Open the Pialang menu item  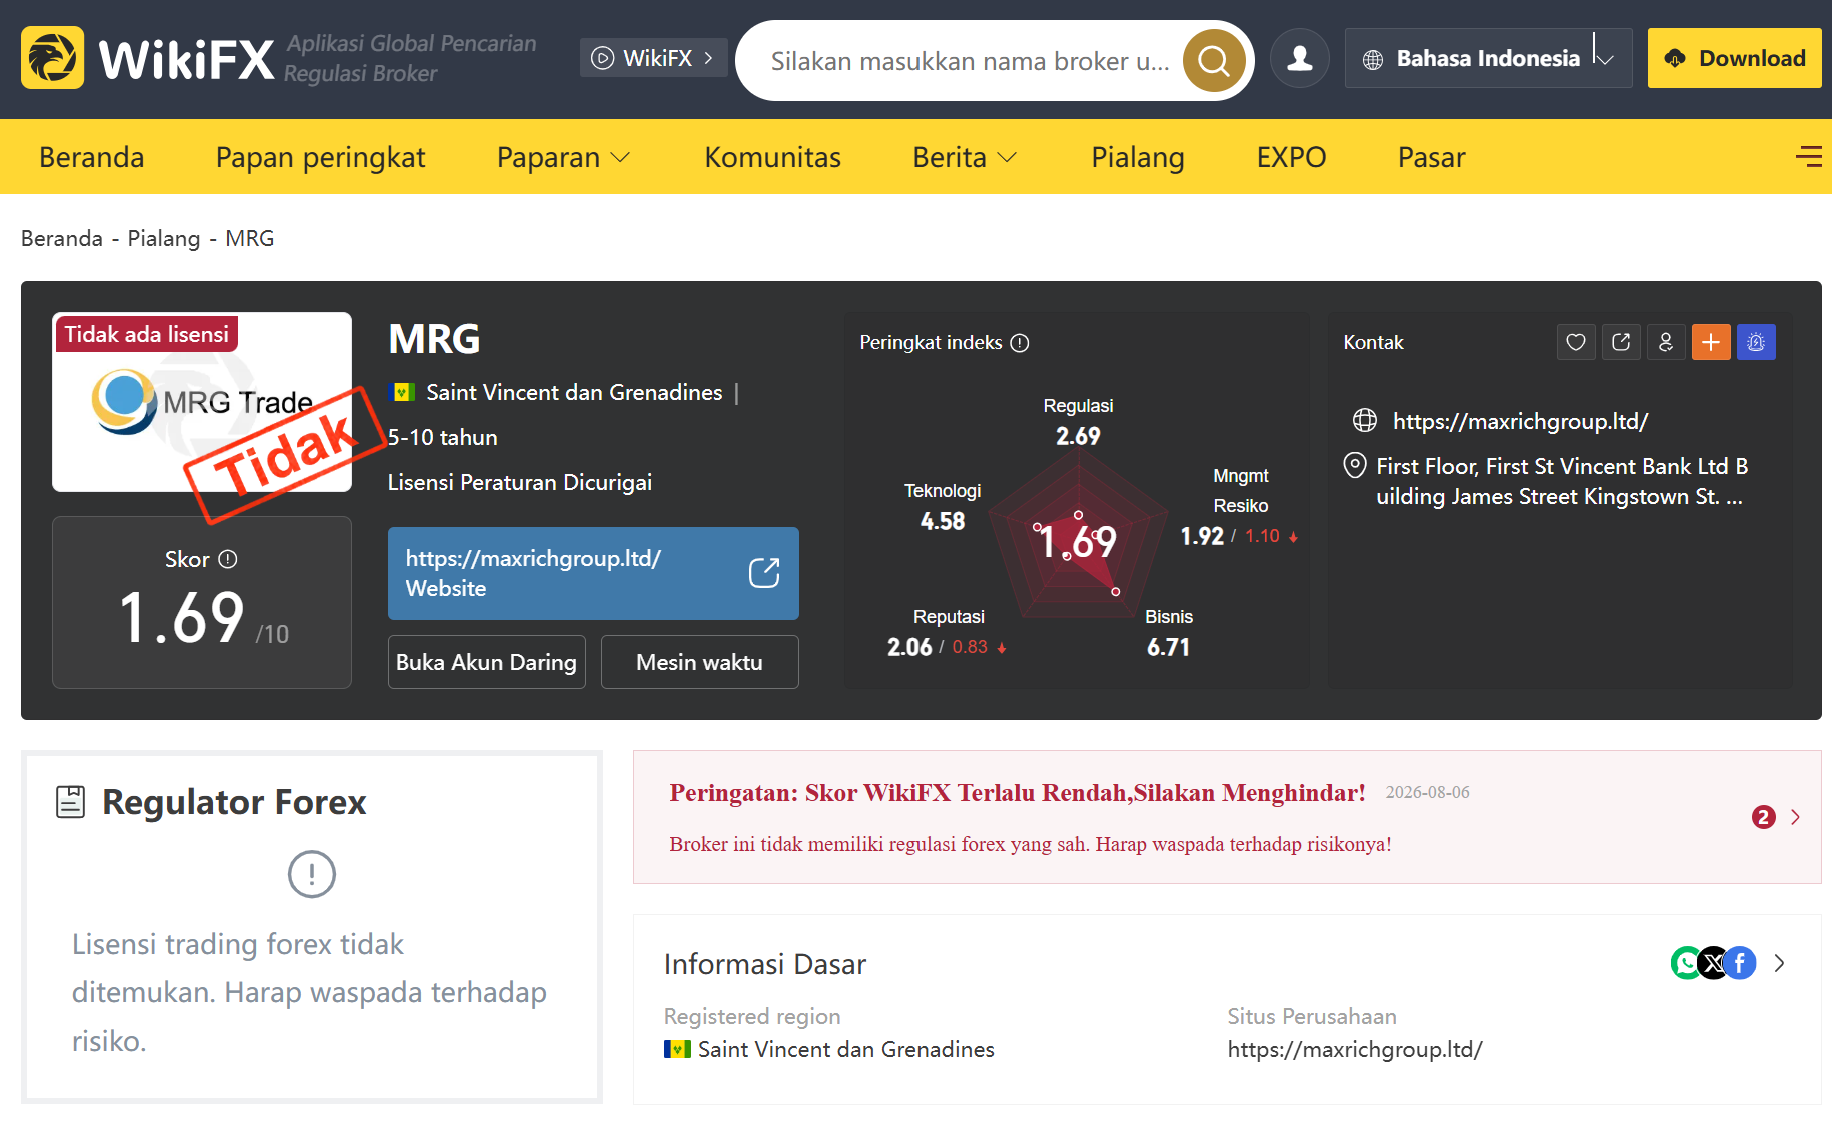coord(1137,157)
